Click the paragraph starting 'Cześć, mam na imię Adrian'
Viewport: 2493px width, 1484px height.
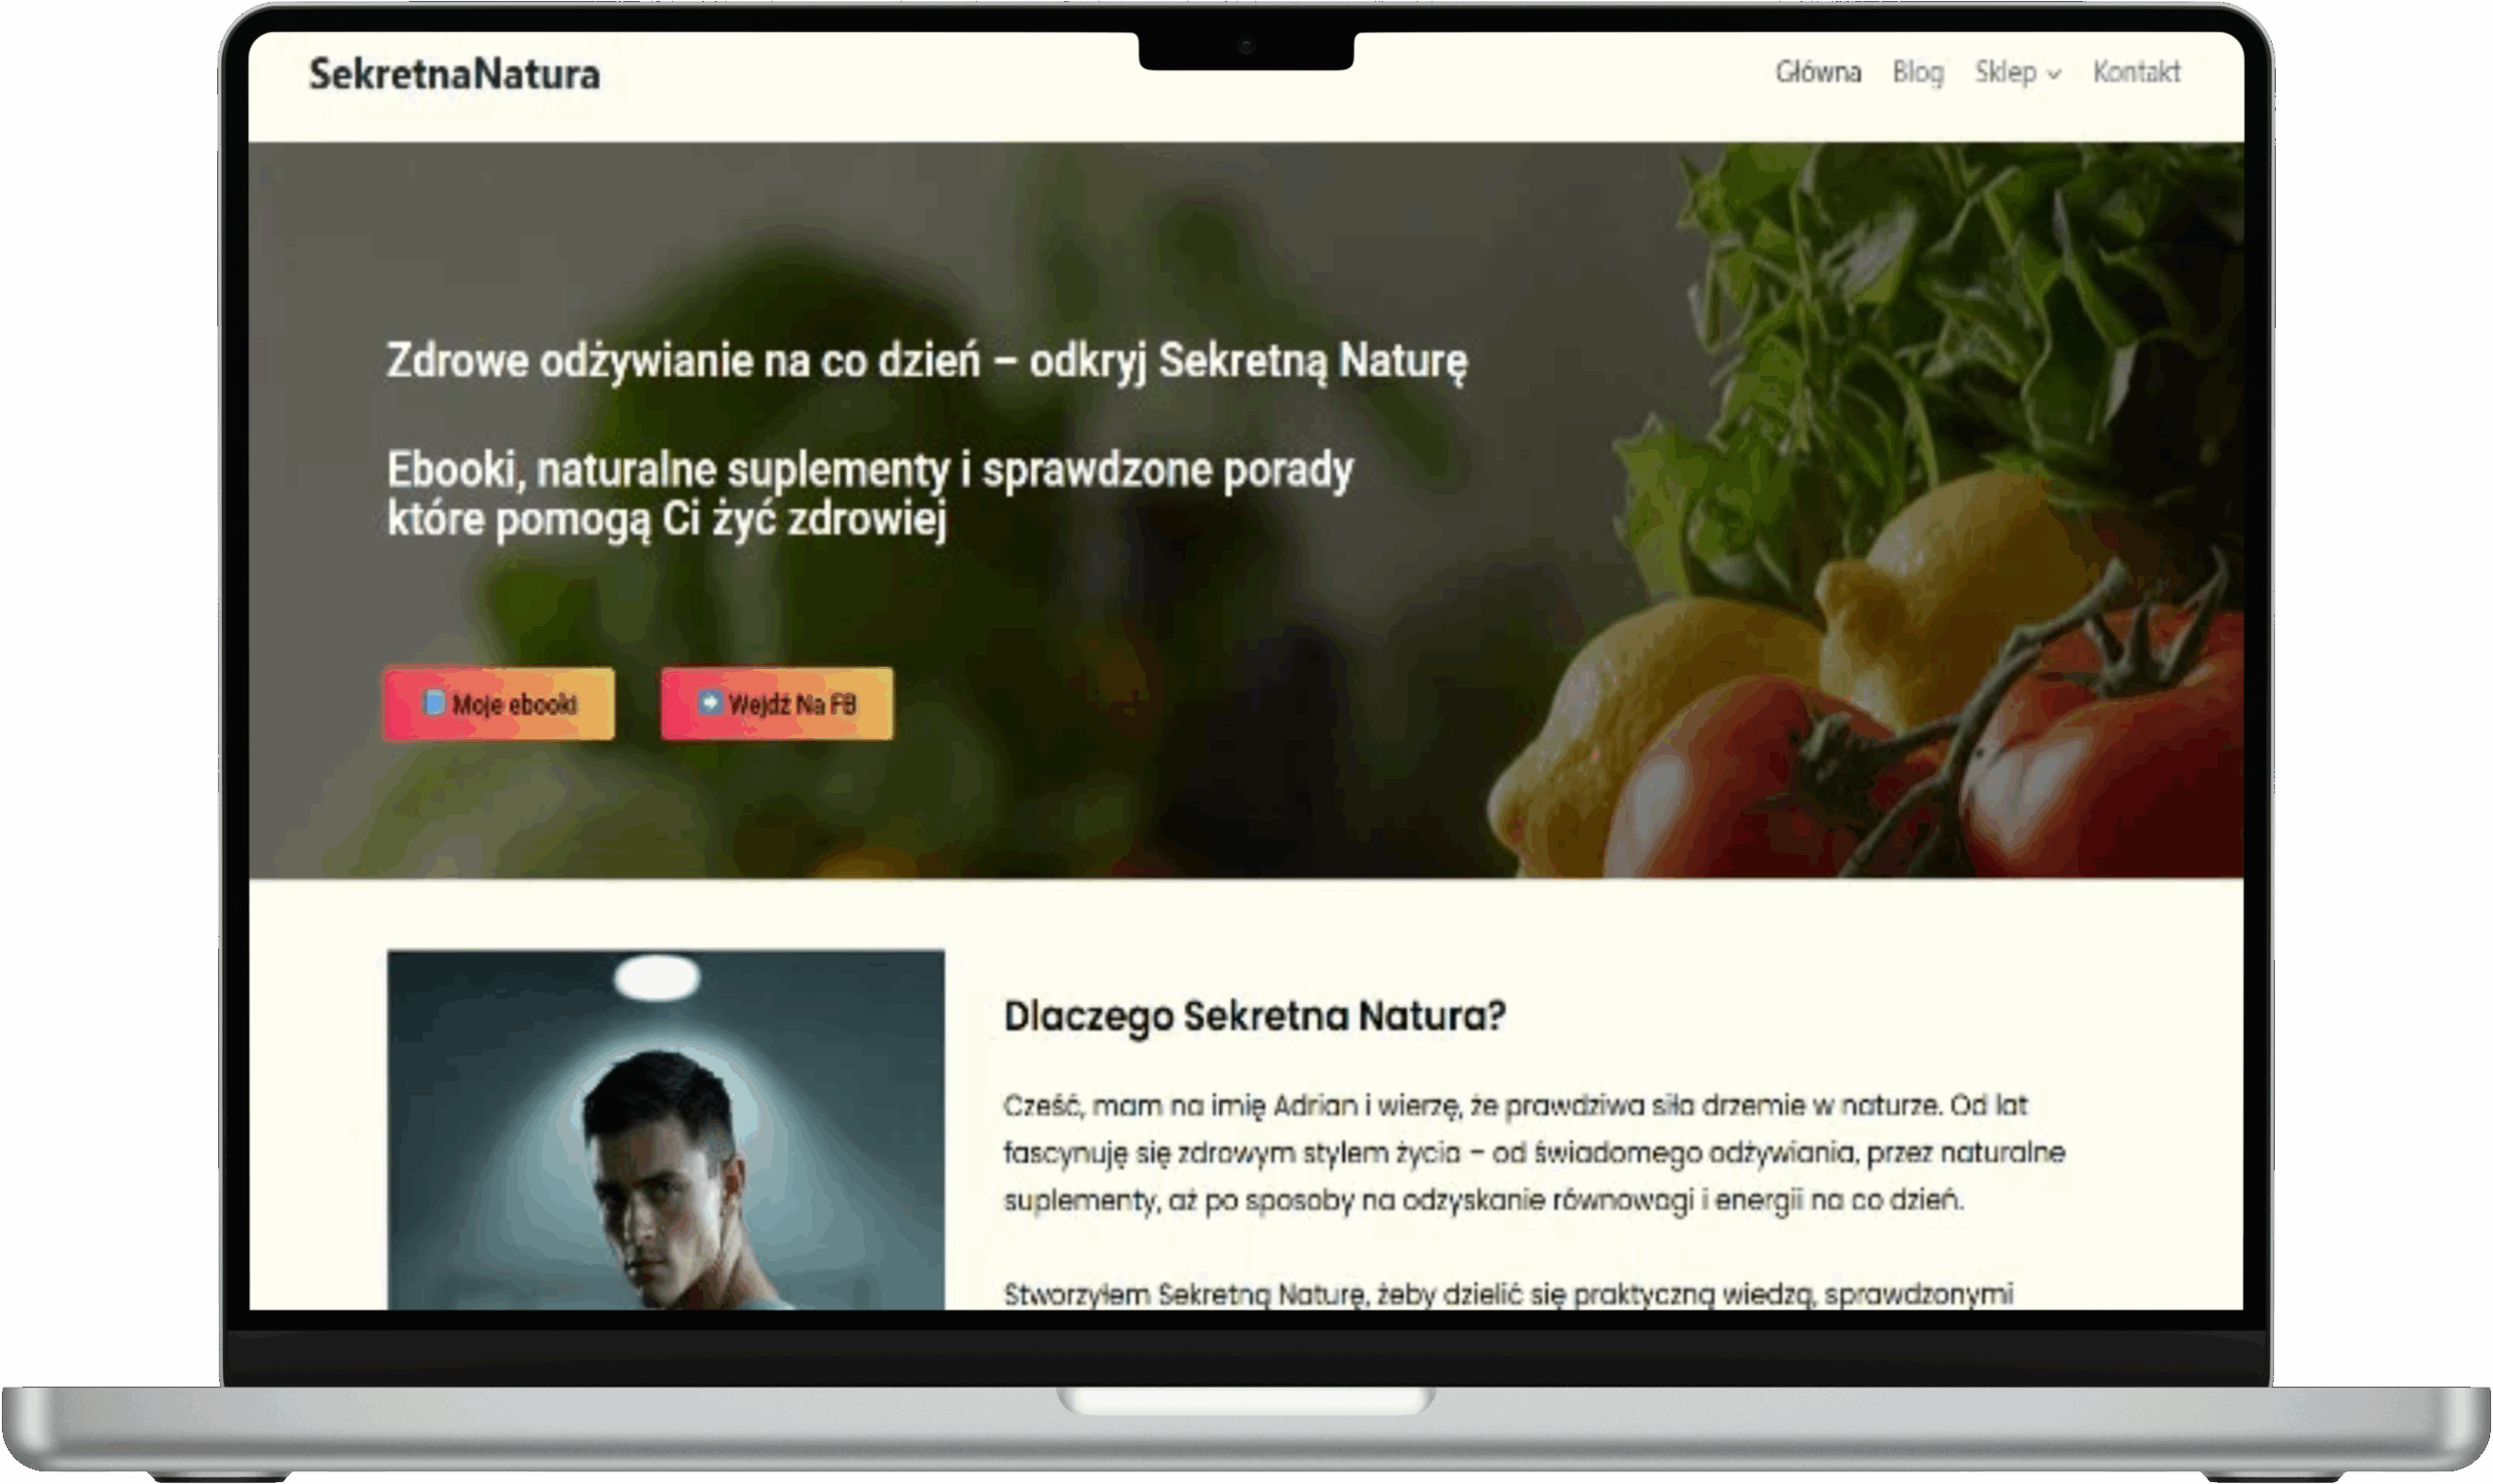1534,1152
